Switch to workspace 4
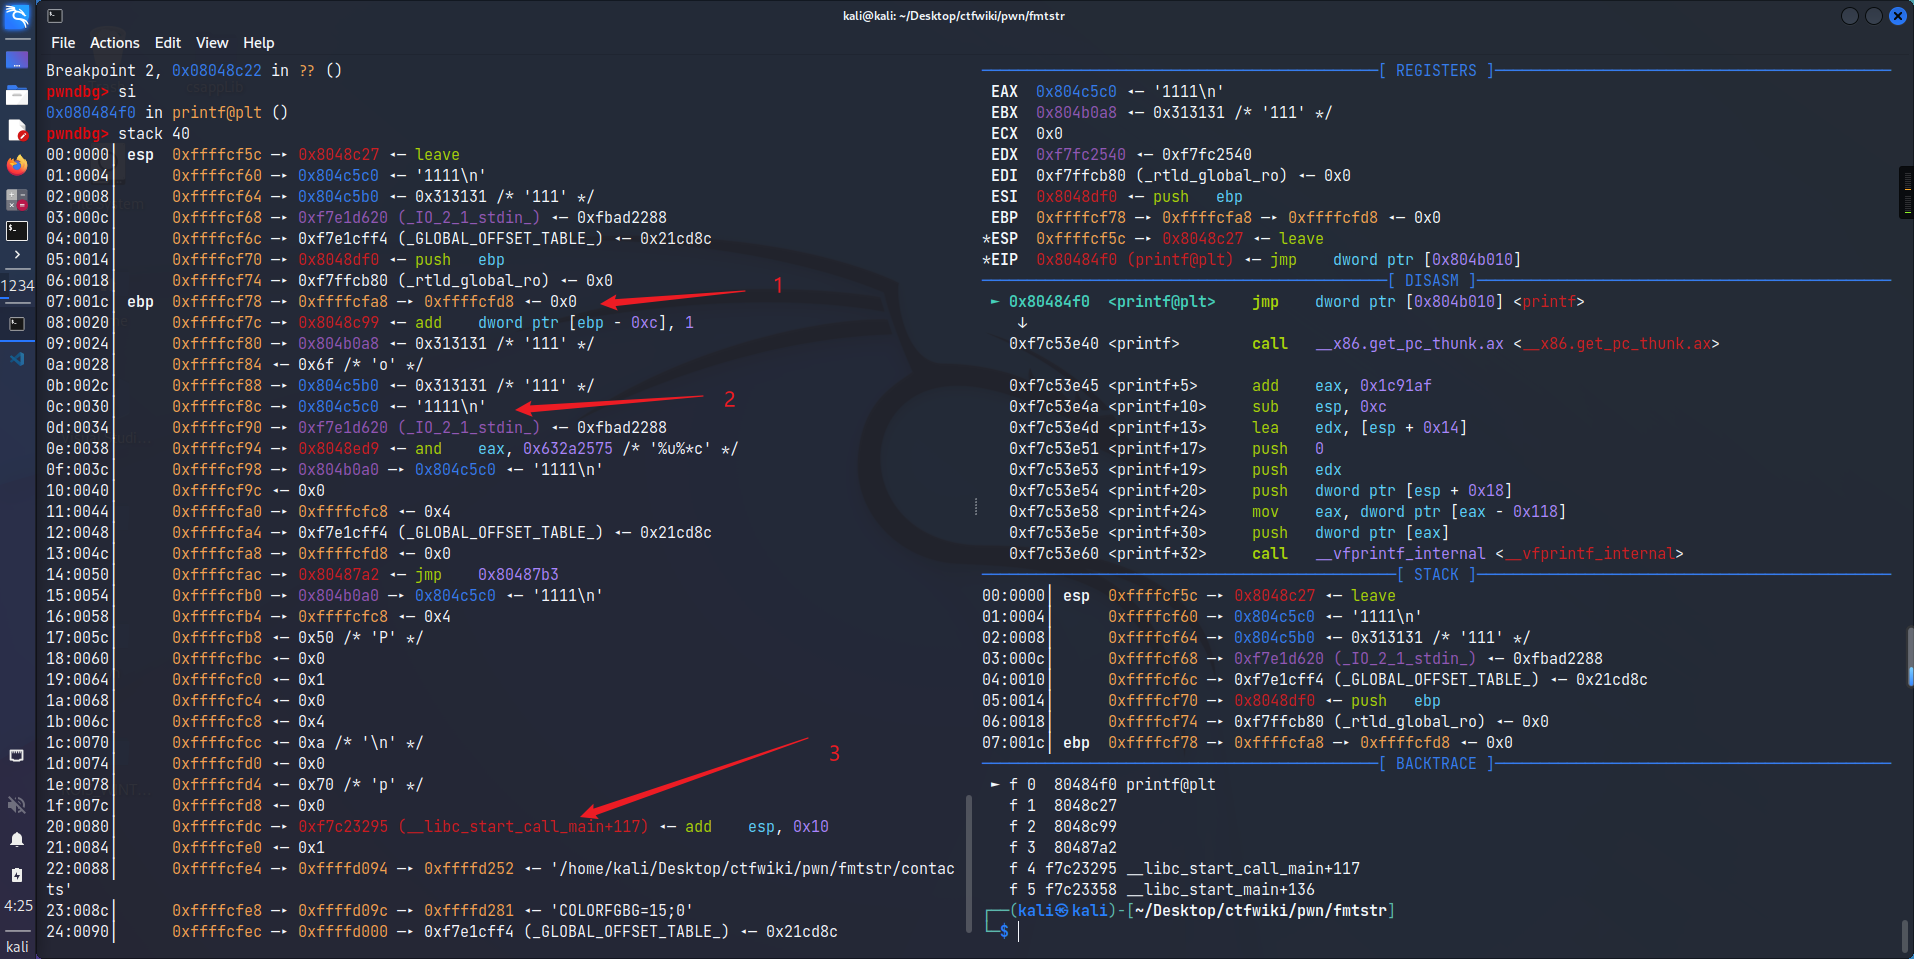Screen dimensions: 1914x959 [x=30, y=286]
